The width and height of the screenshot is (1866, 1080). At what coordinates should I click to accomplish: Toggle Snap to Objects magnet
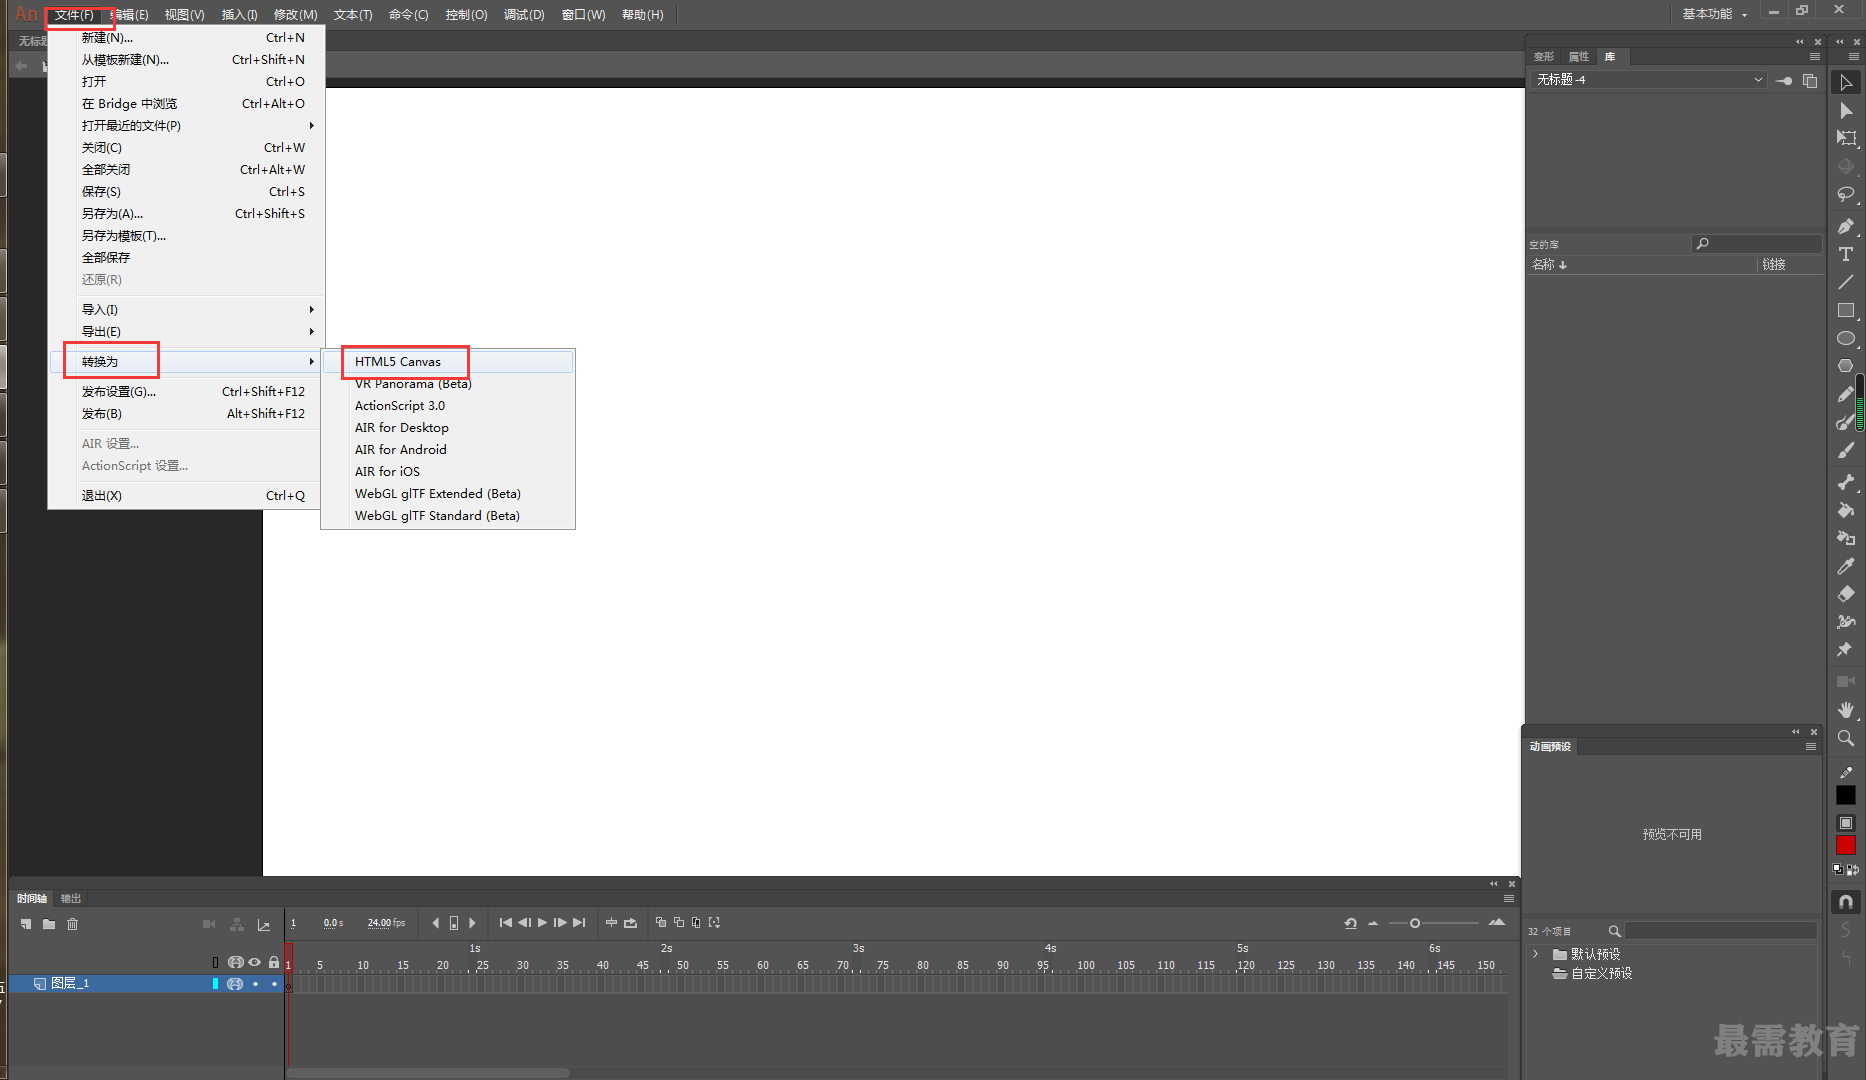[1846, 902]
